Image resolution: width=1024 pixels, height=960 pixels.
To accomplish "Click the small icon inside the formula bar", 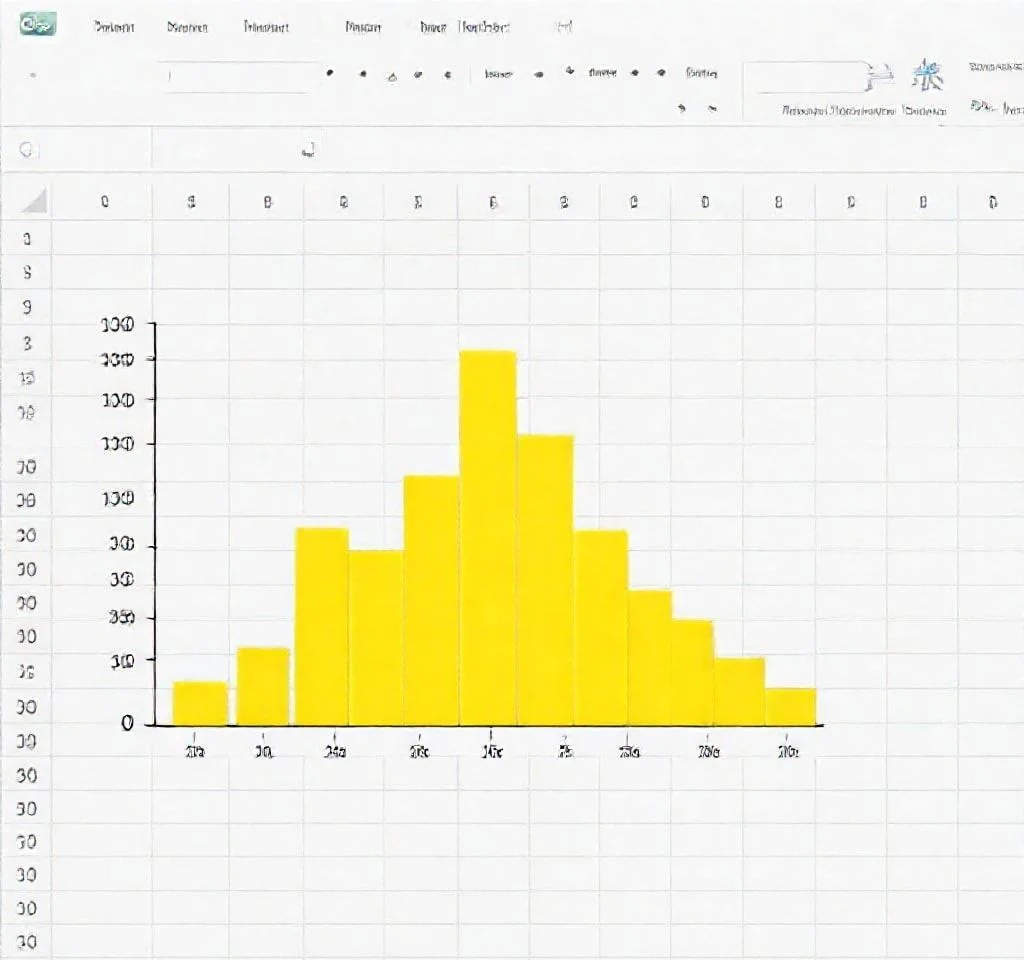I will tap(309, 150).
